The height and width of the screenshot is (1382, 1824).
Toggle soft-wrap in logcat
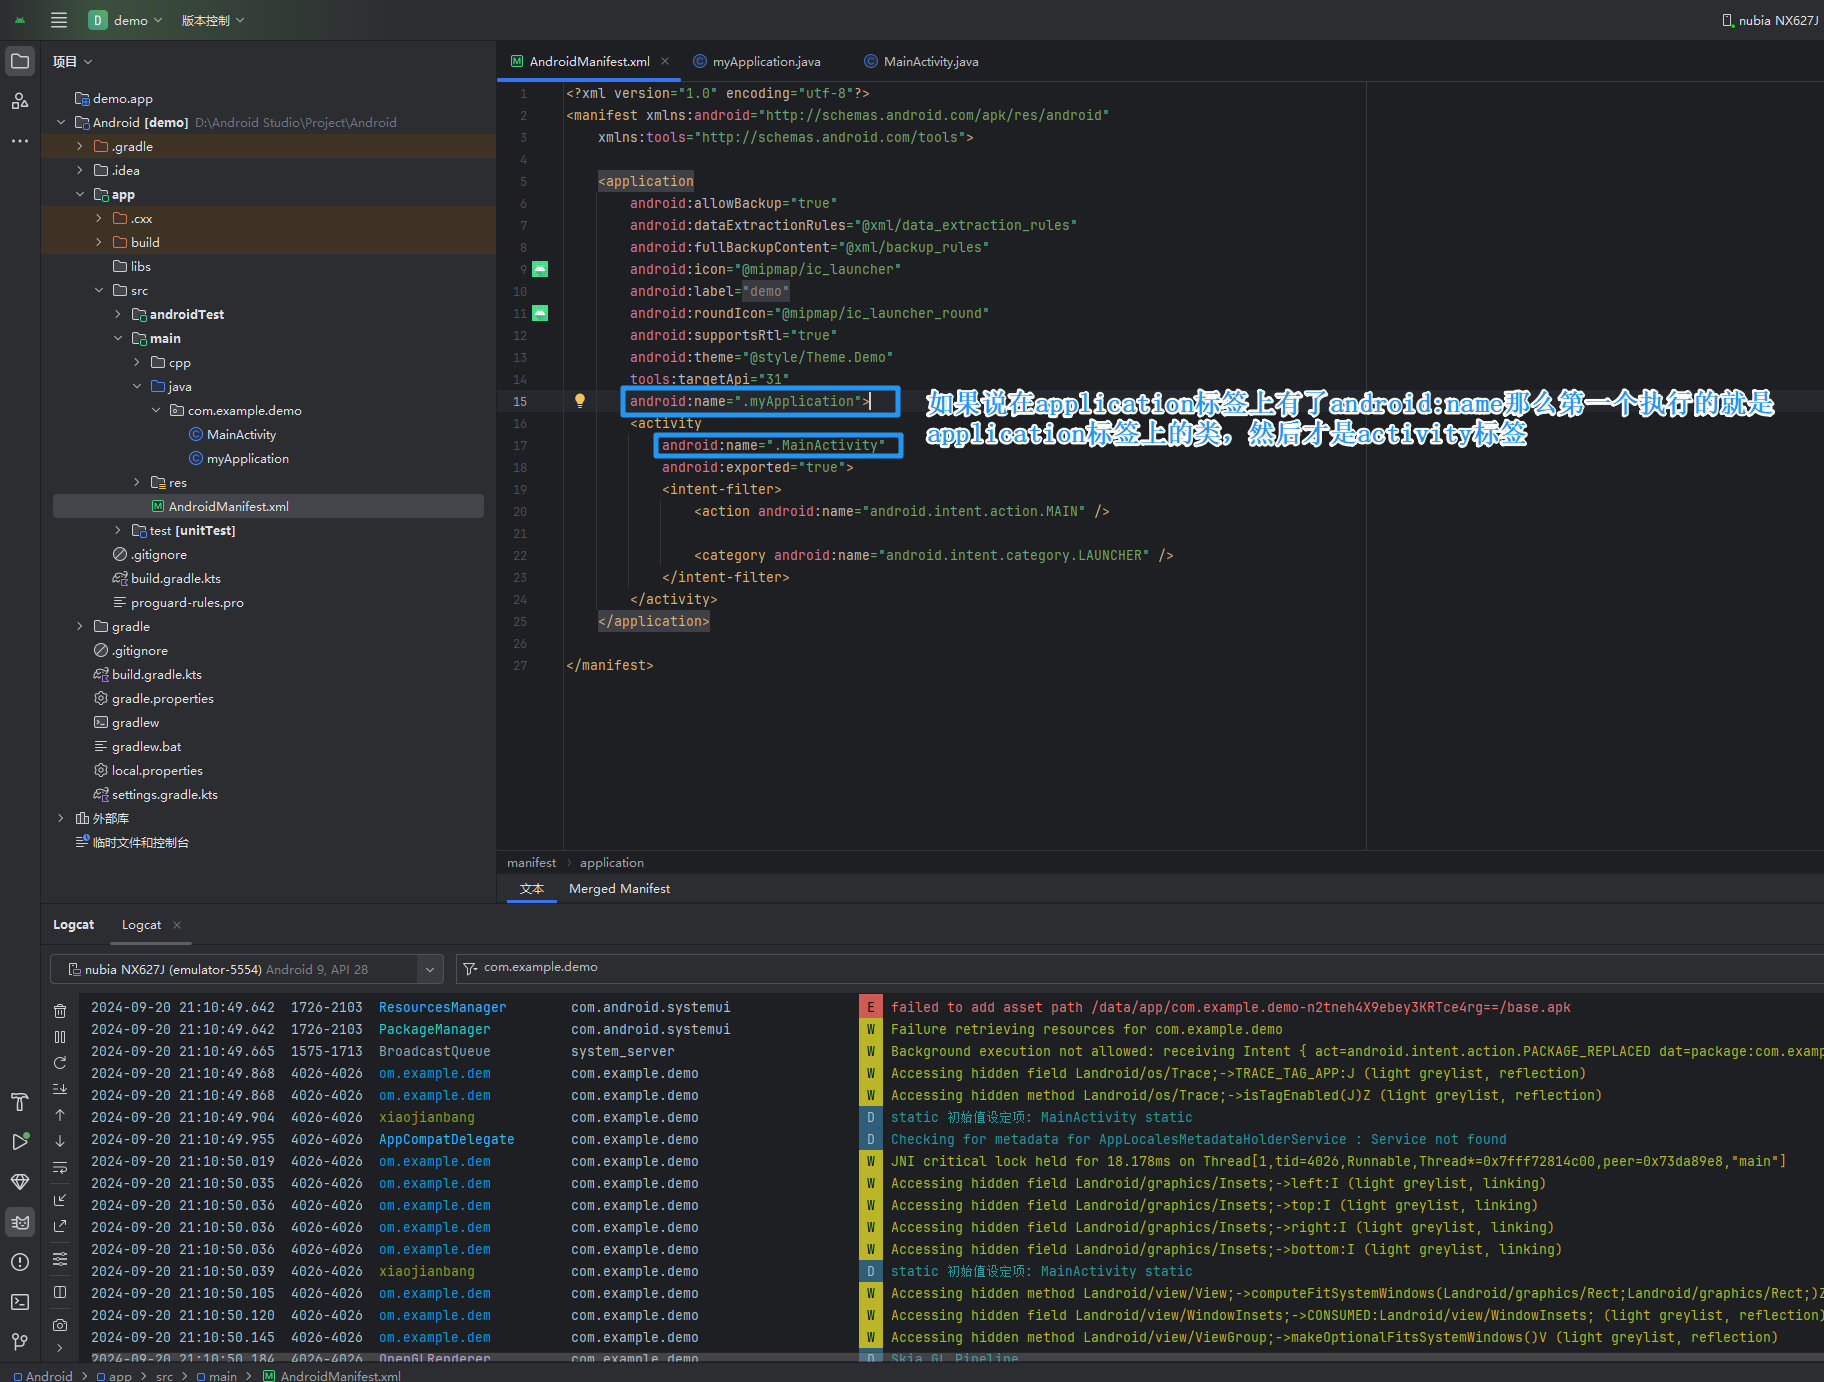click(60, 1167)
